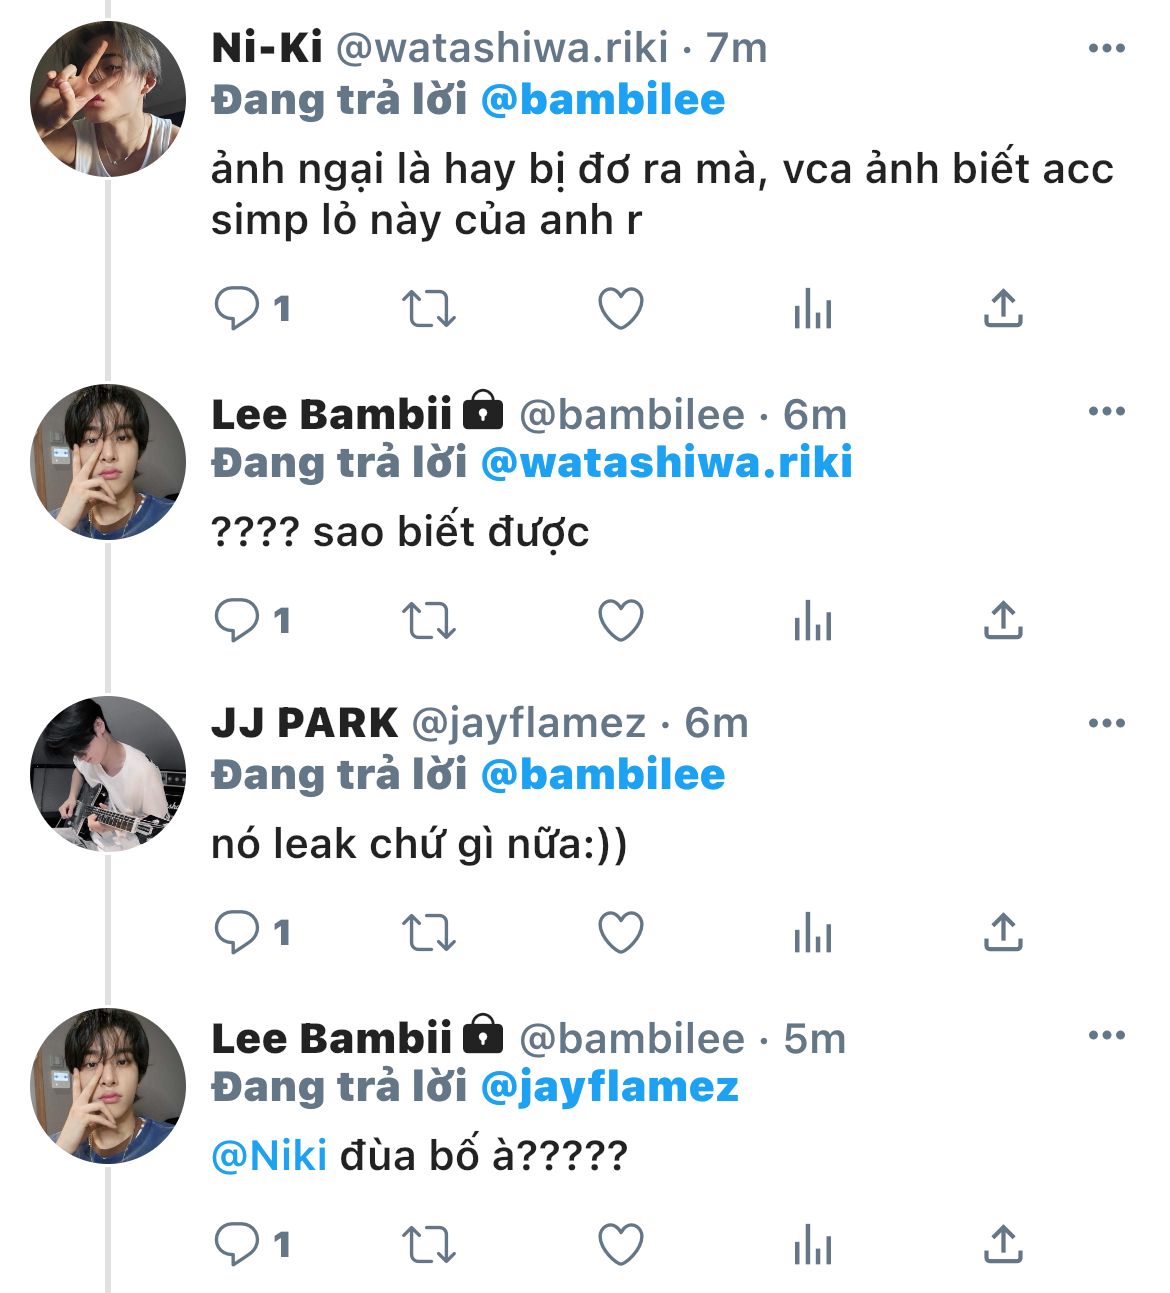The width and height of the screenshot is (1170, 1293).
Task: View analytics for Ni-Ki's tweet
Action: pos(812,309)
